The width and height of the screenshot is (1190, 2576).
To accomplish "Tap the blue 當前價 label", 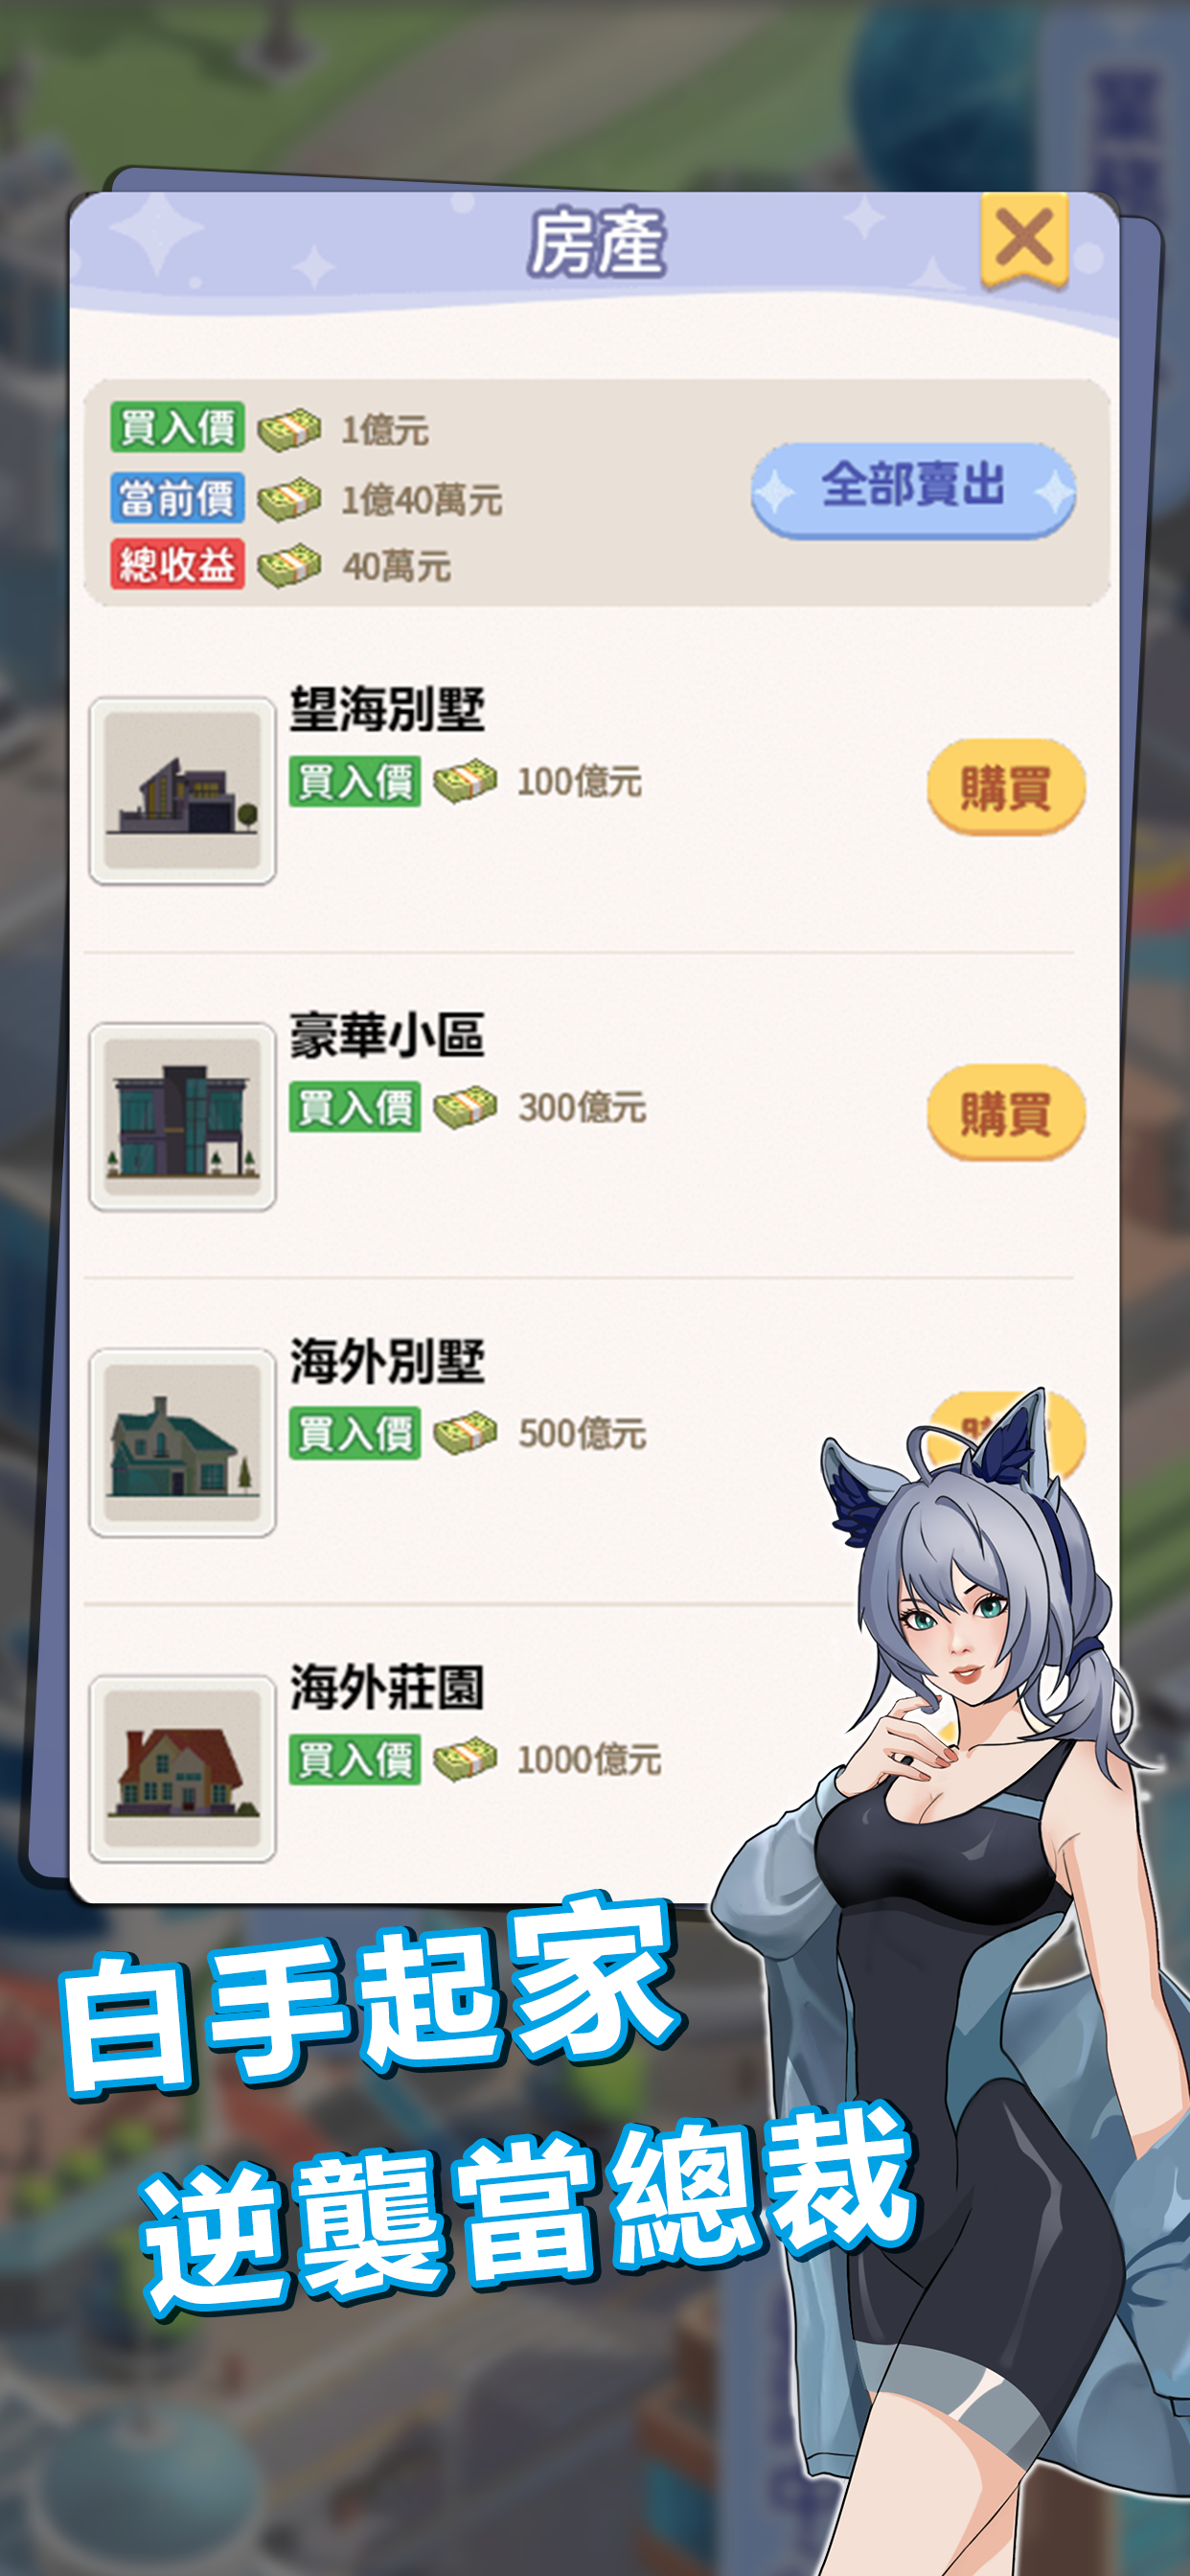I will pyautogui.click(x=177, y=497).
